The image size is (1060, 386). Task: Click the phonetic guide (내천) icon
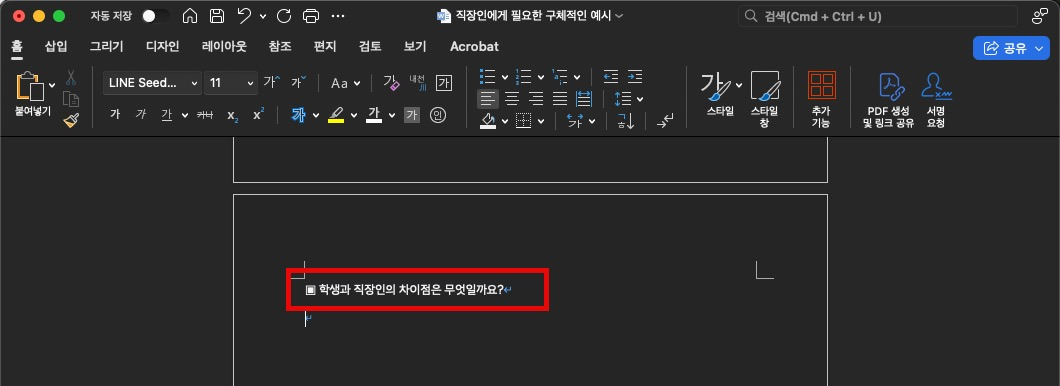point(418,82)
